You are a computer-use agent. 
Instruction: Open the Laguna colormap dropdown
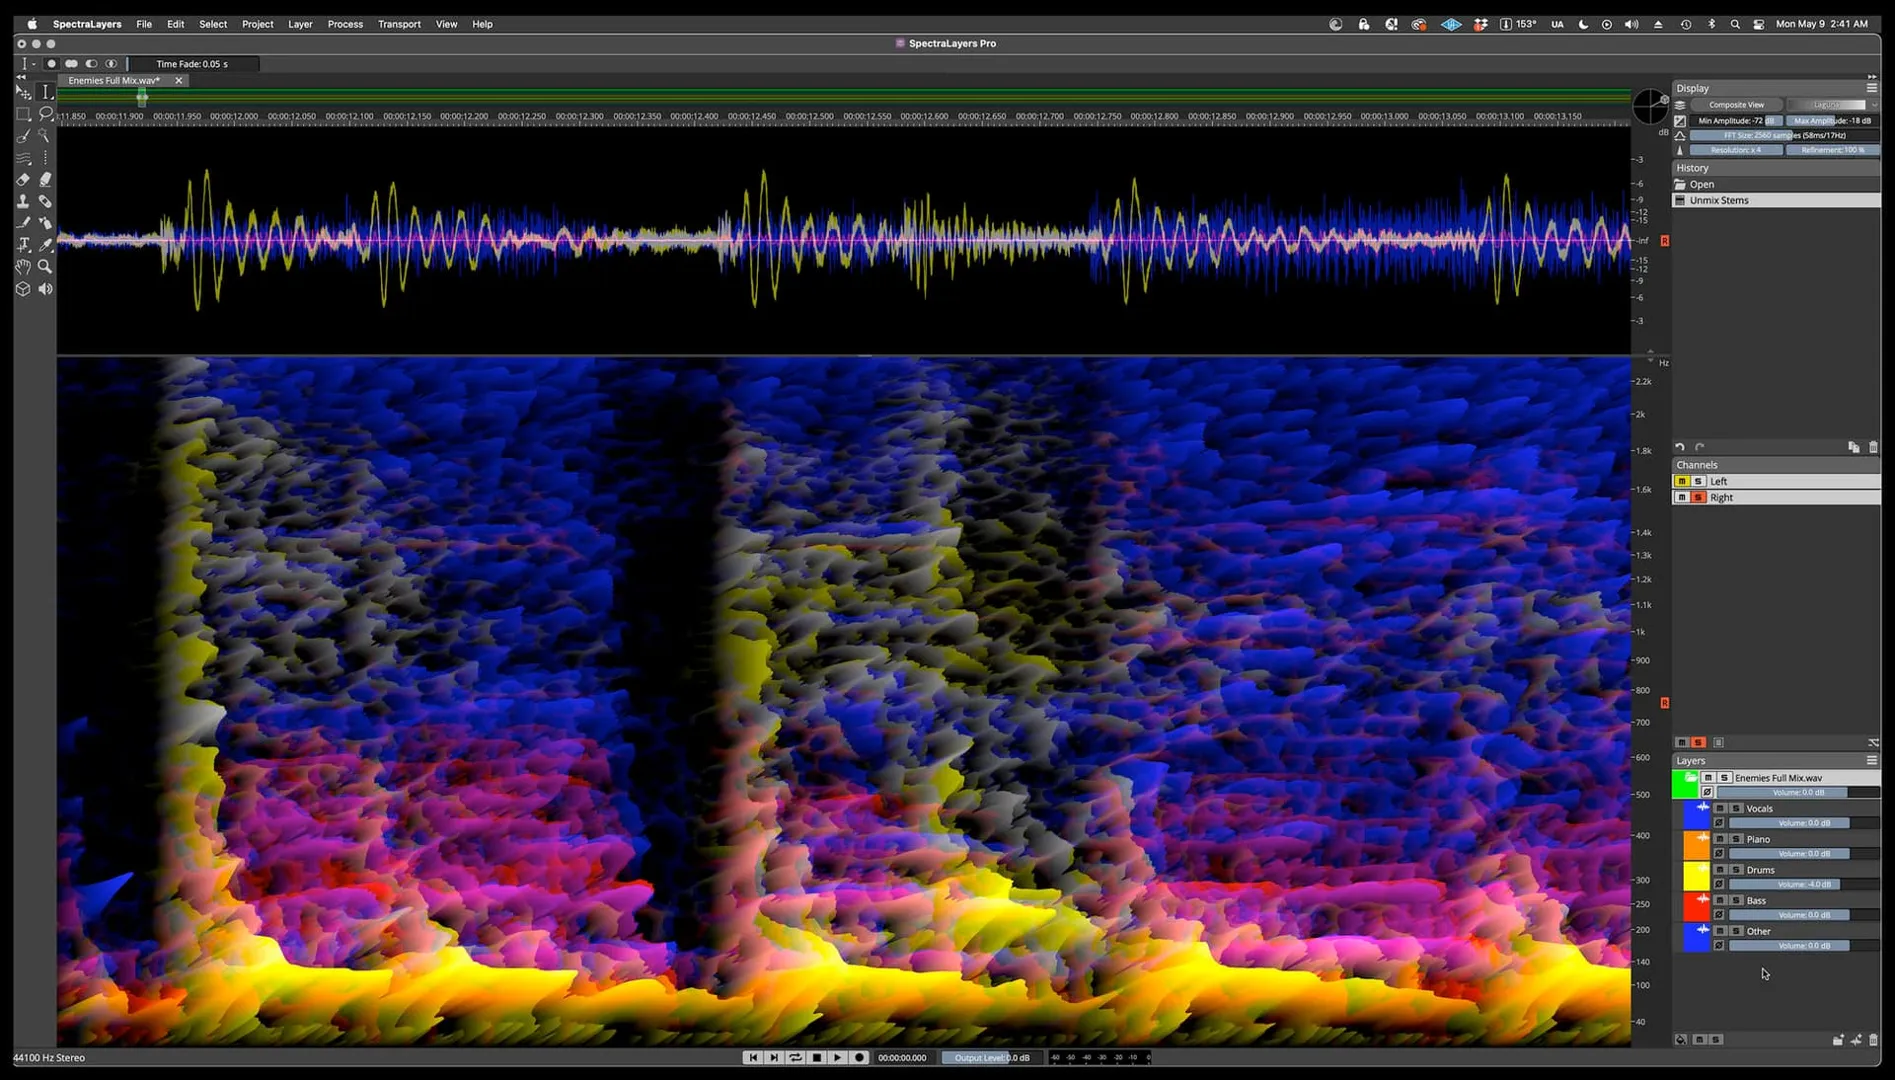[1832, 104]
